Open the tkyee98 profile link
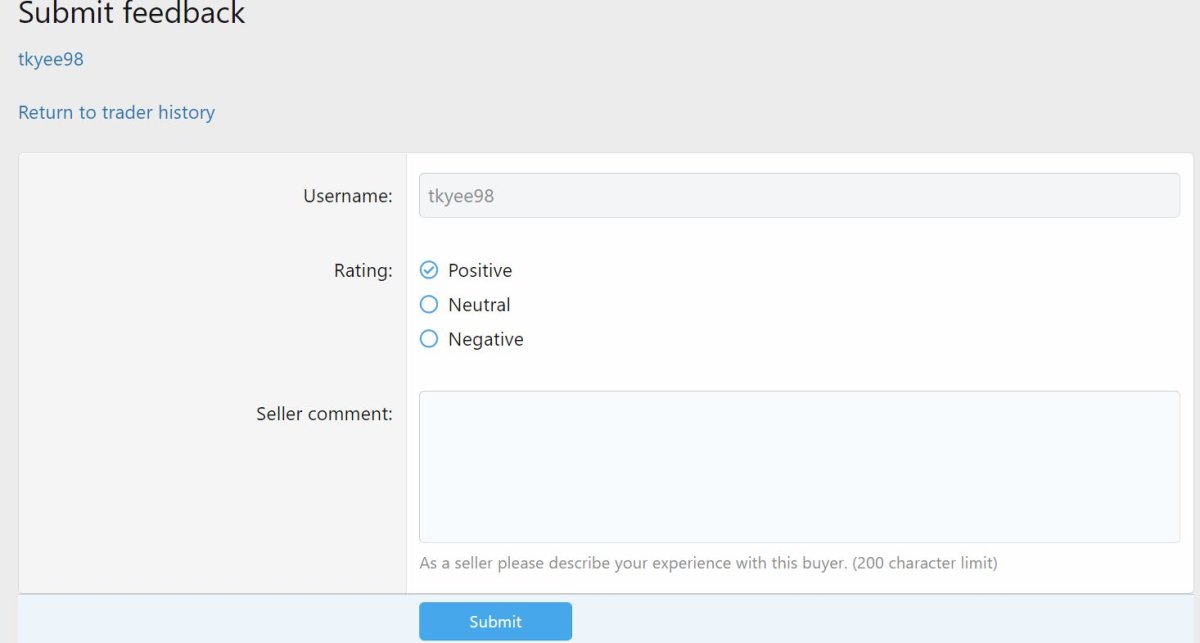This screenshot has width=1200, height=643. 51,59
